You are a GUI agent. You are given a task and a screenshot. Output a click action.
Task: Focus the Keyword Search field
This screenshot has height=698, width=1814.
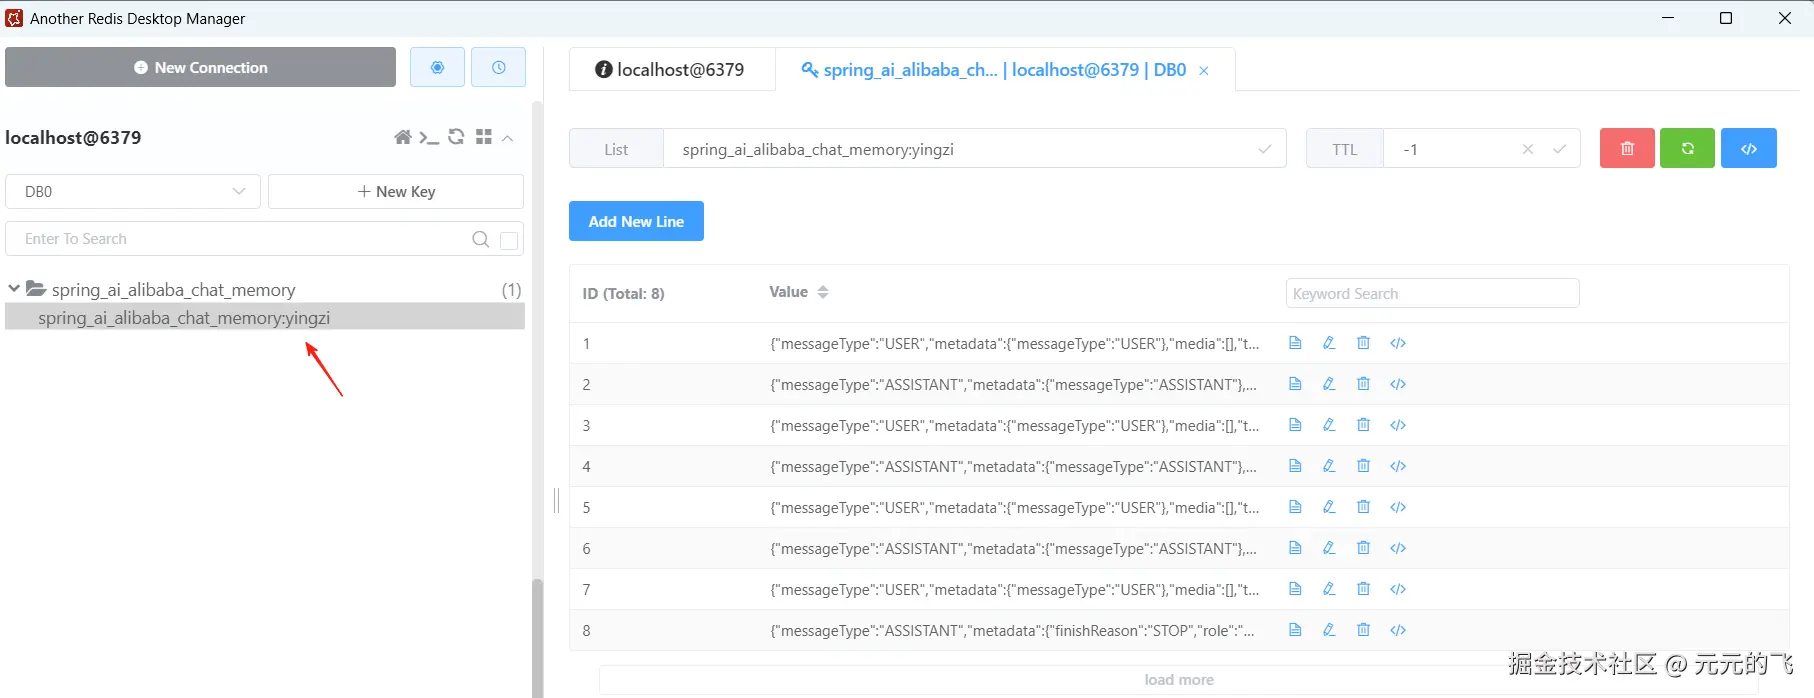coord(1431,293)
